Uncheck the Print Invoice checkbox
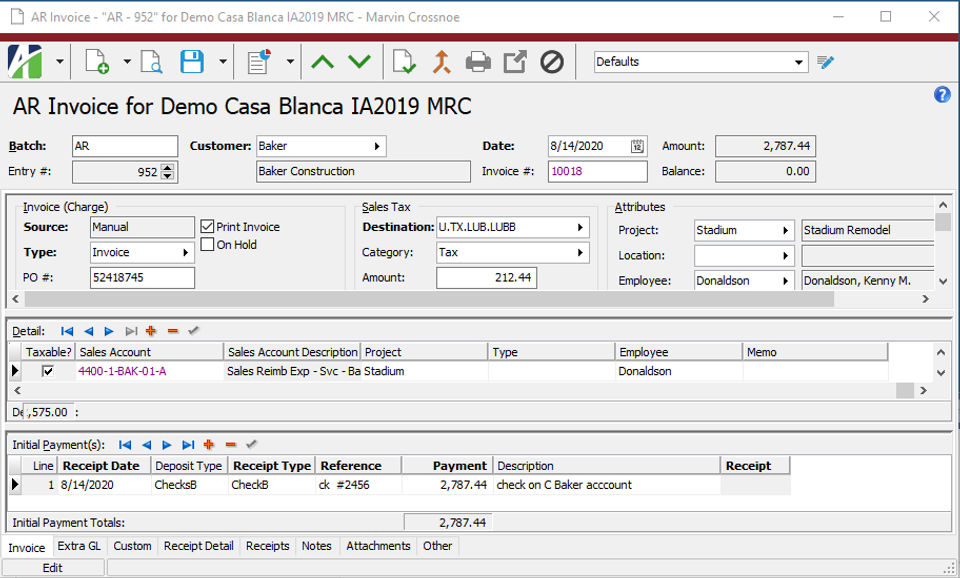This screenshot has width=960, height=578. tap(208, 227)
